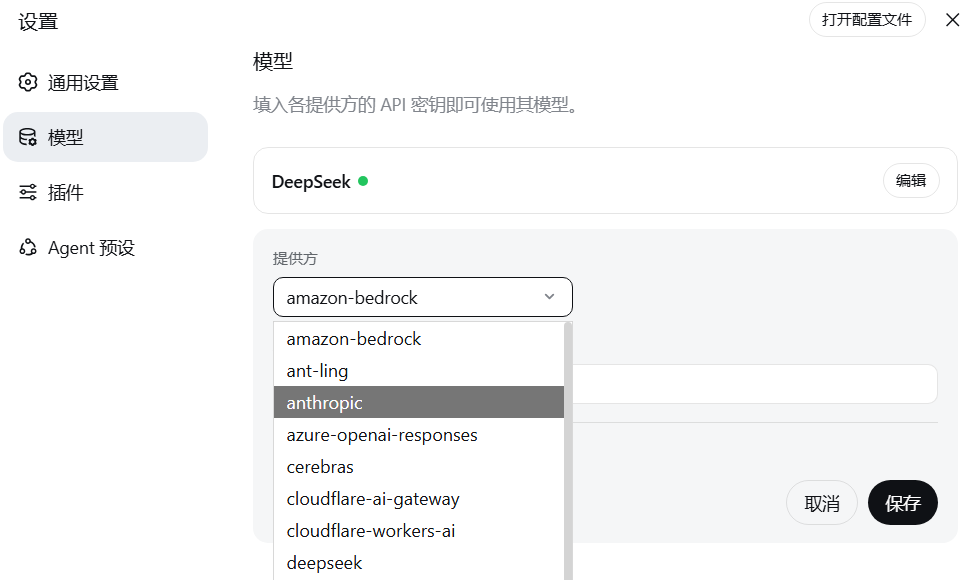The height and width of the screenshot is (580, 978).
Task: Open the Agent 预设 tab
Action: point(105,248)
